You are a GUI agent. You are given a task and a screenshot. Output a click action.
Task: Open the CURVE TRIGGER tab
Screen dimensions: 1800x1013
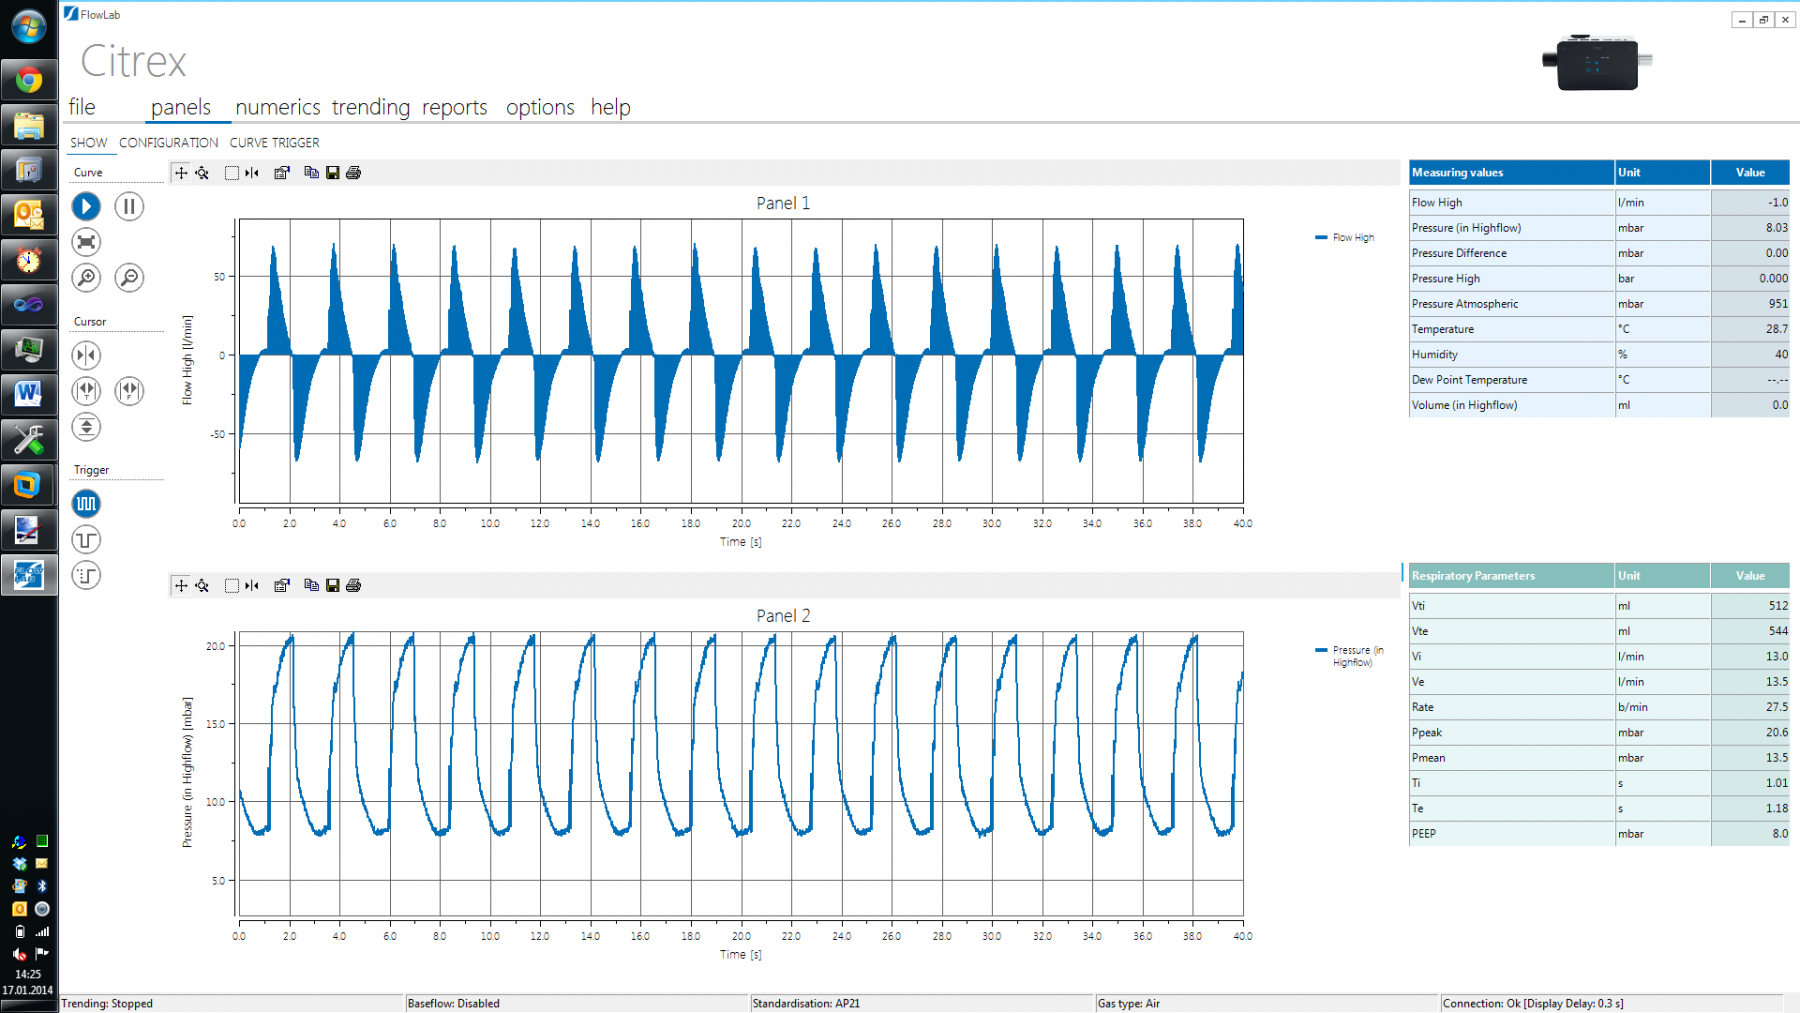pyautogui.click(x=273, y=142)
